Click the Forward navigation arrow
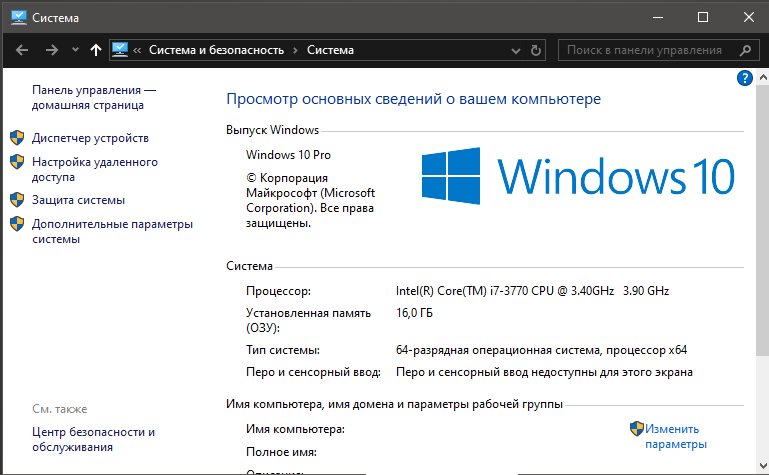 click(x=51, y=49)
